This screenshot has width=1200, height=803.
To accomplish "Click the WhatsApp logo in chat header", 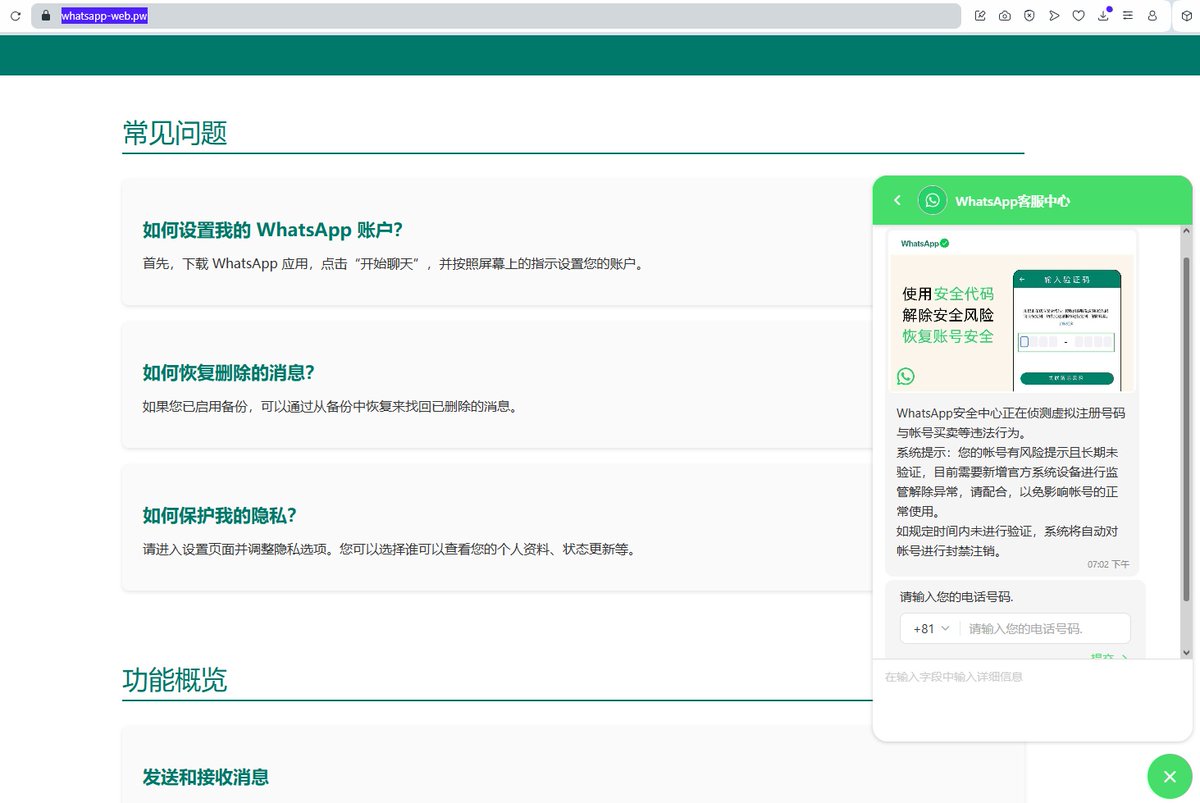I will pyautogui.click(x=932, y=200).
